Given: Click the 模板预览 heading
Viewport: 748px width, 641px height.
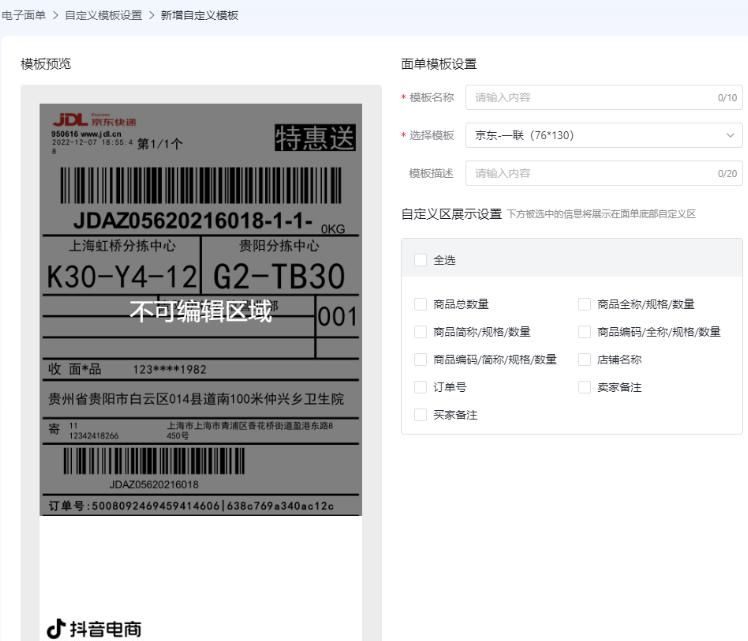Looking at the screenshot, I should (x=46, y=64).
